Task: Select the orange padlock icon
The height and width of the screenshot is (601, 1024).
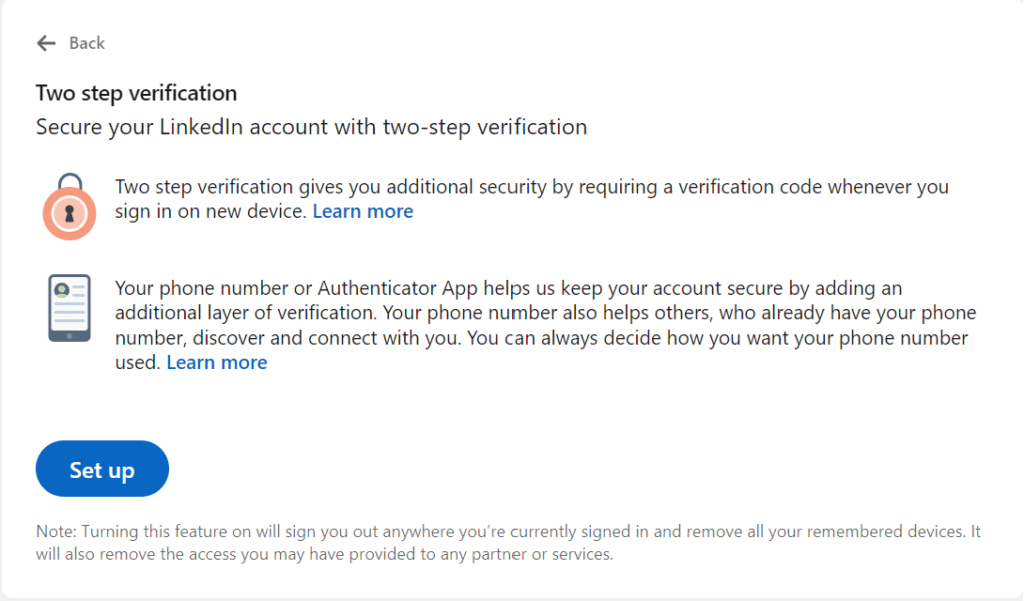Action: coord(69,206)
